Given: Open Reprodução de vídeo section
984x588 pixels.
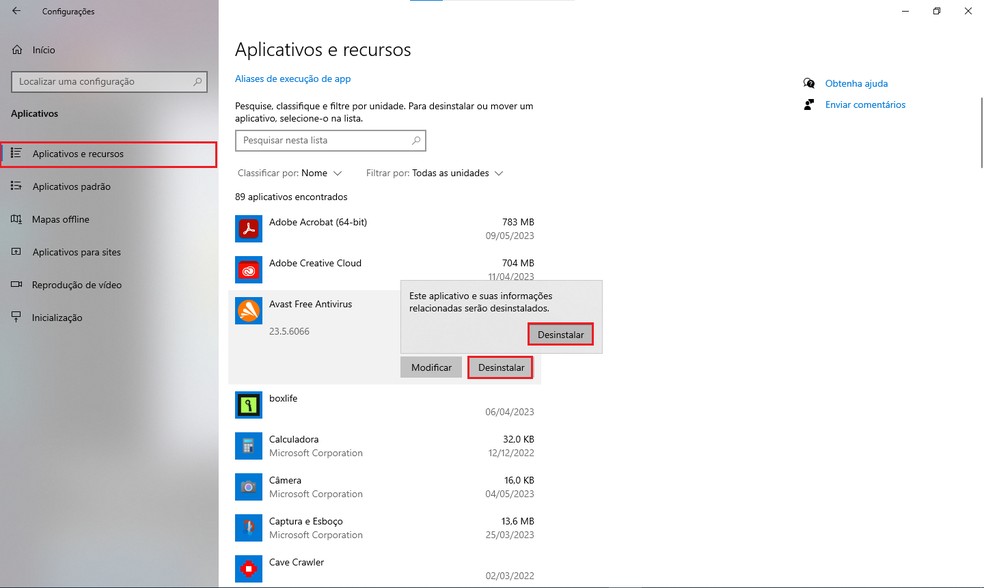Looking at the screenshot, I should tap(76, 285).
